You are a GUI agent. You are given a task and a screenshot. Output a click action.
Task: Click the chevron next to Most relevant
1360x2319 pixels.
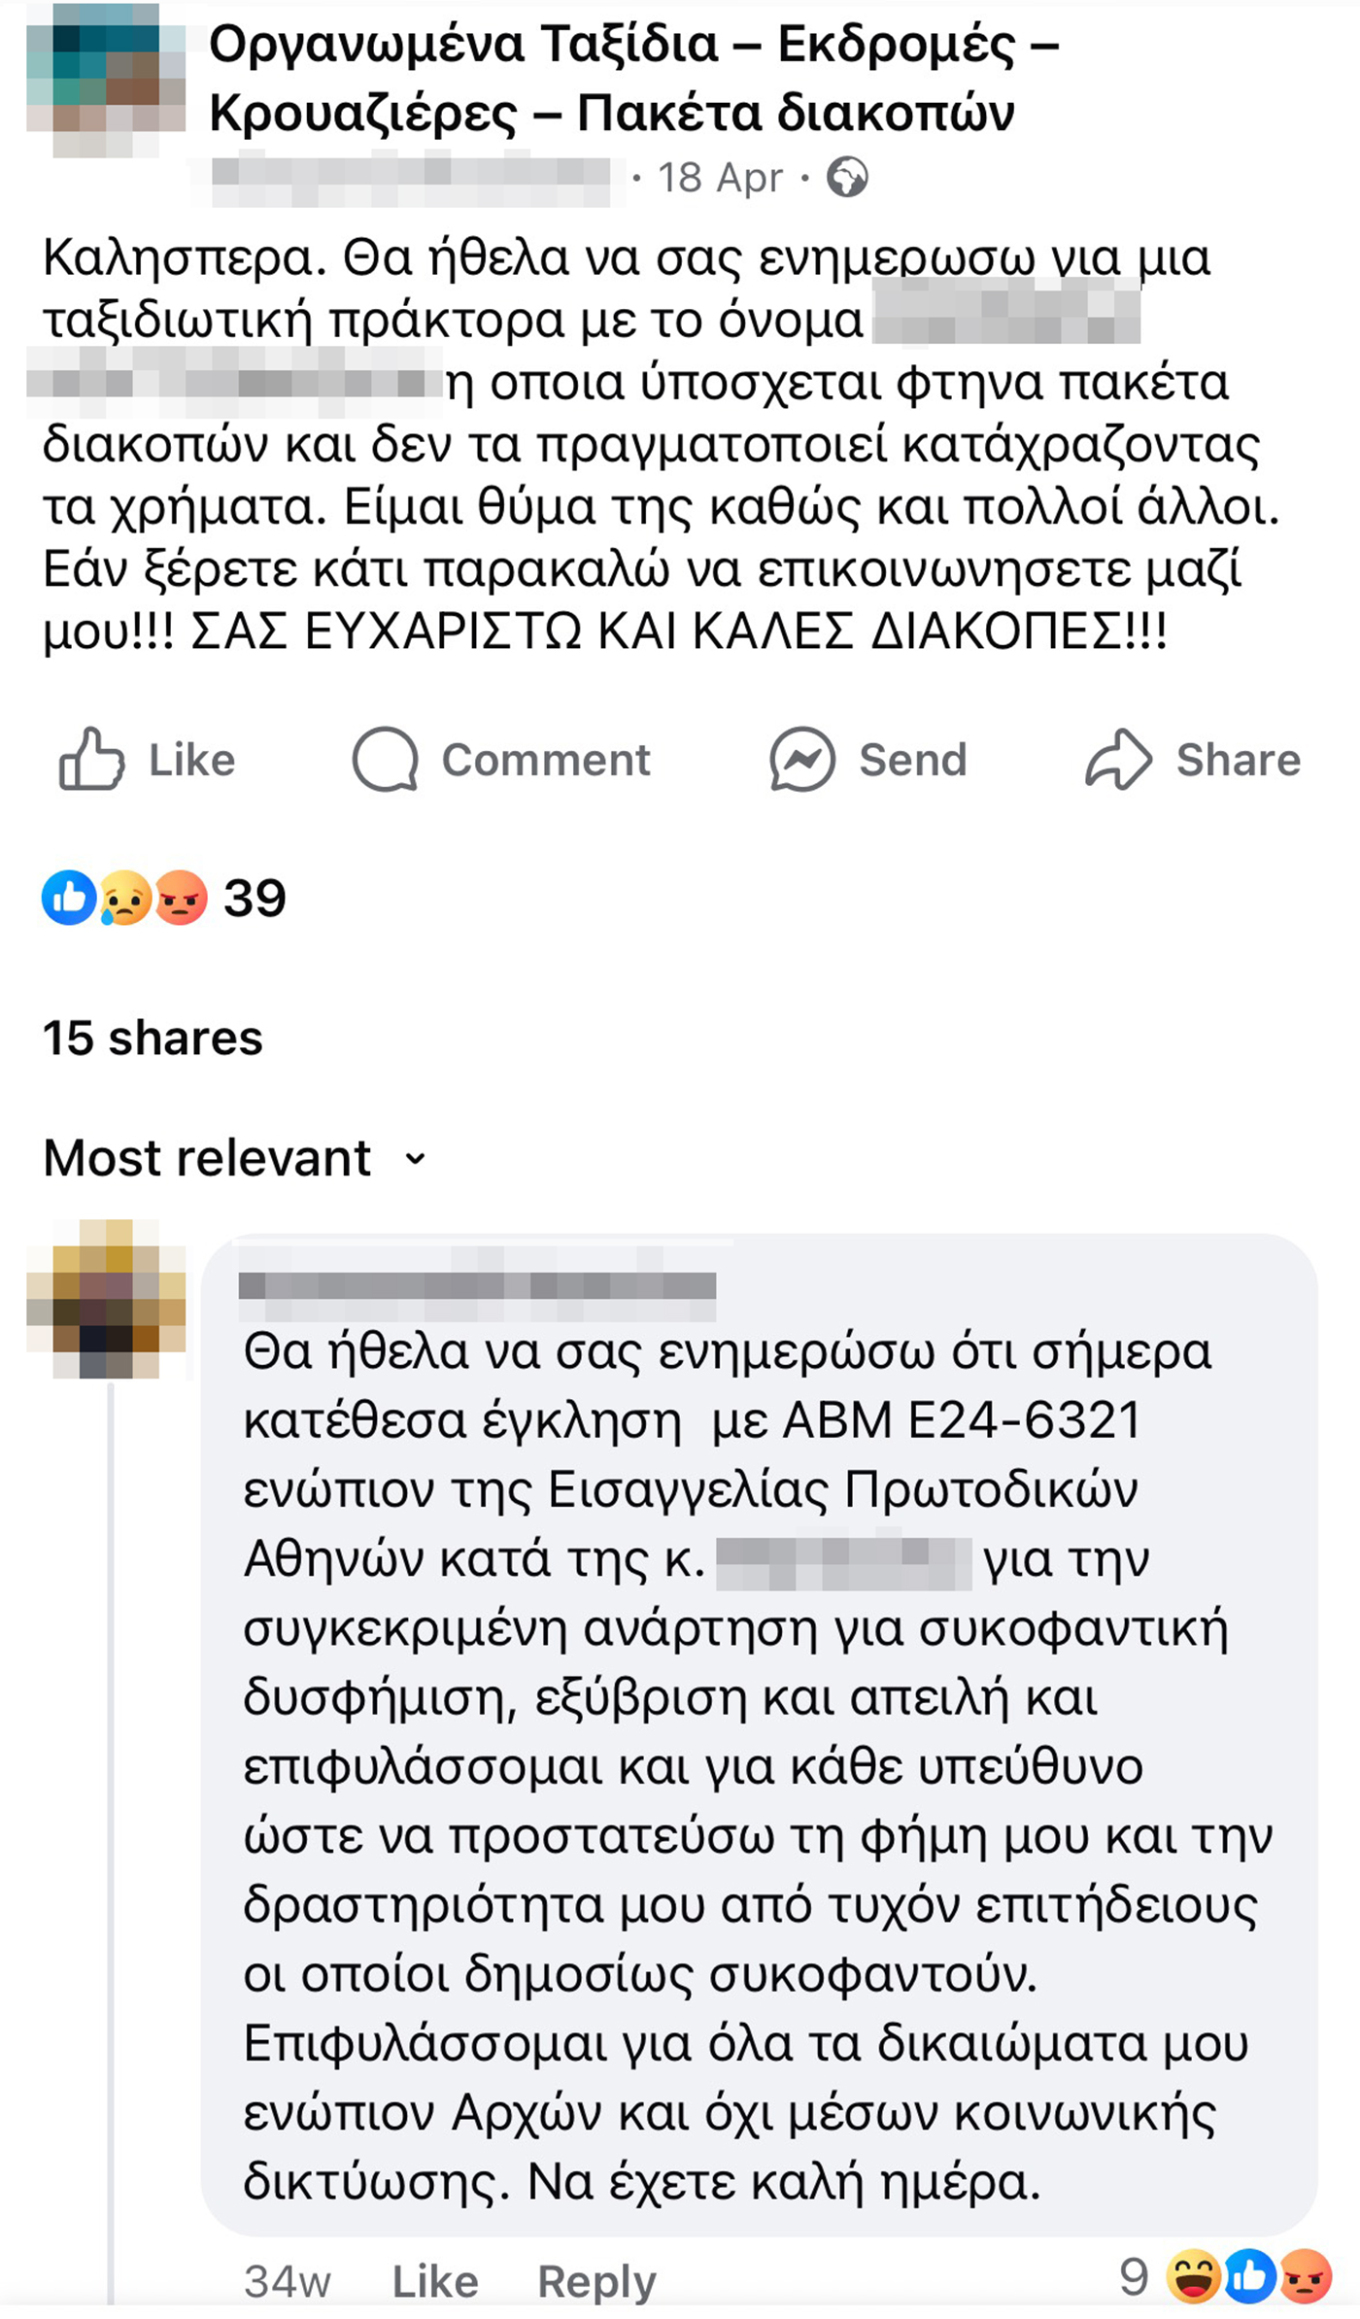pyautogui.click(x=415, y=1159)
